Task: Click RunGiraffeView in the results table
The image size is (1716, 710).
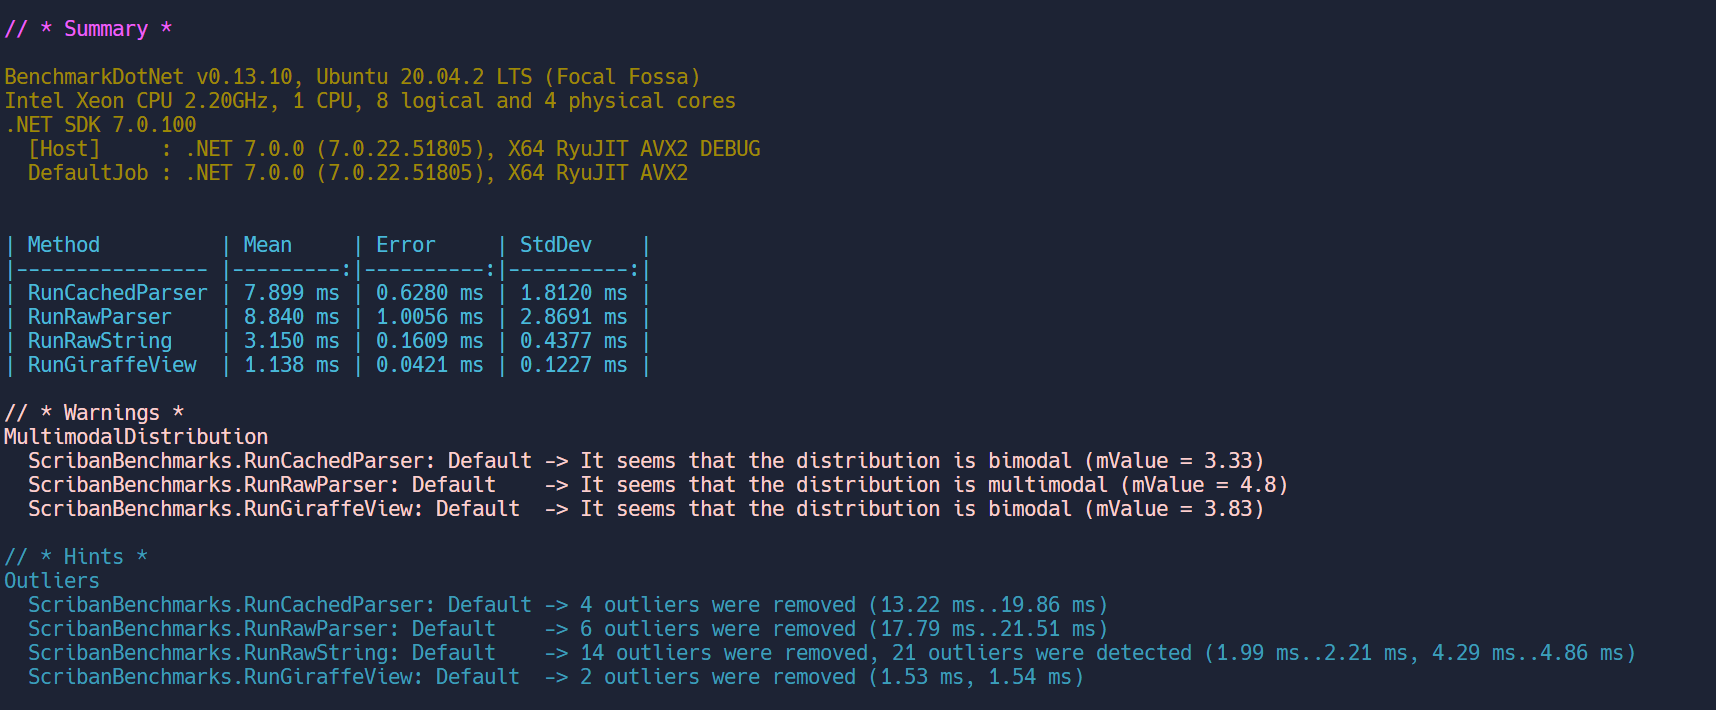Action: point(112,365)
